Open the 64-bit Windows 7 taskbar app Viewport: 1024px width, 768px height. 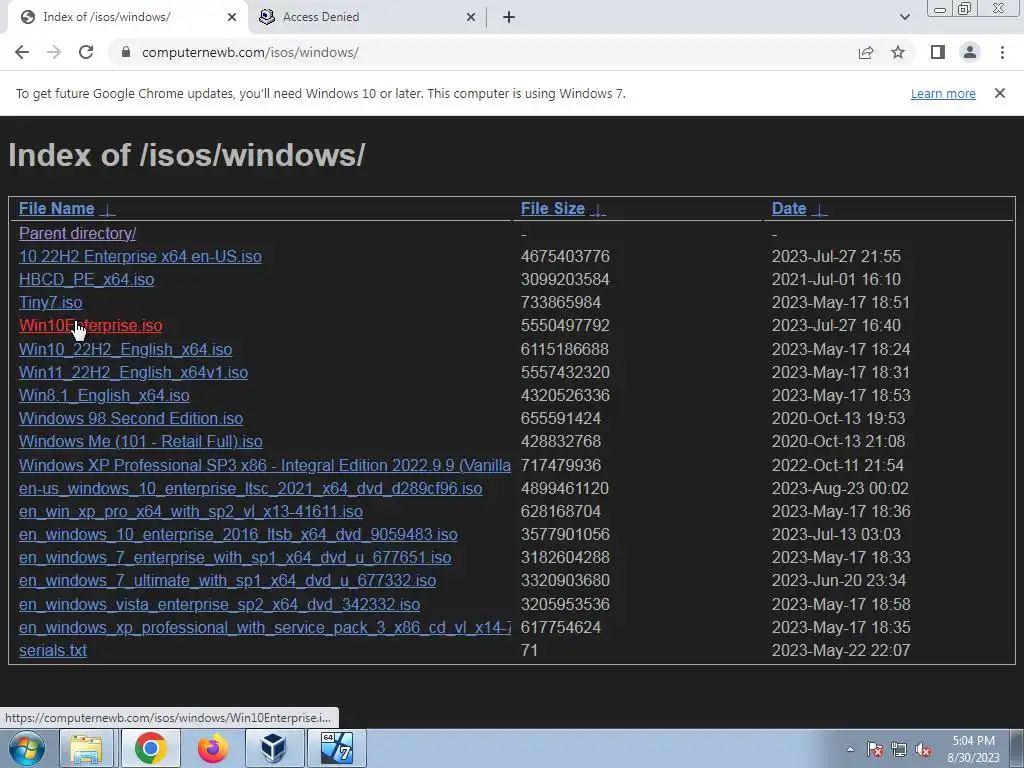click(337, 748)
